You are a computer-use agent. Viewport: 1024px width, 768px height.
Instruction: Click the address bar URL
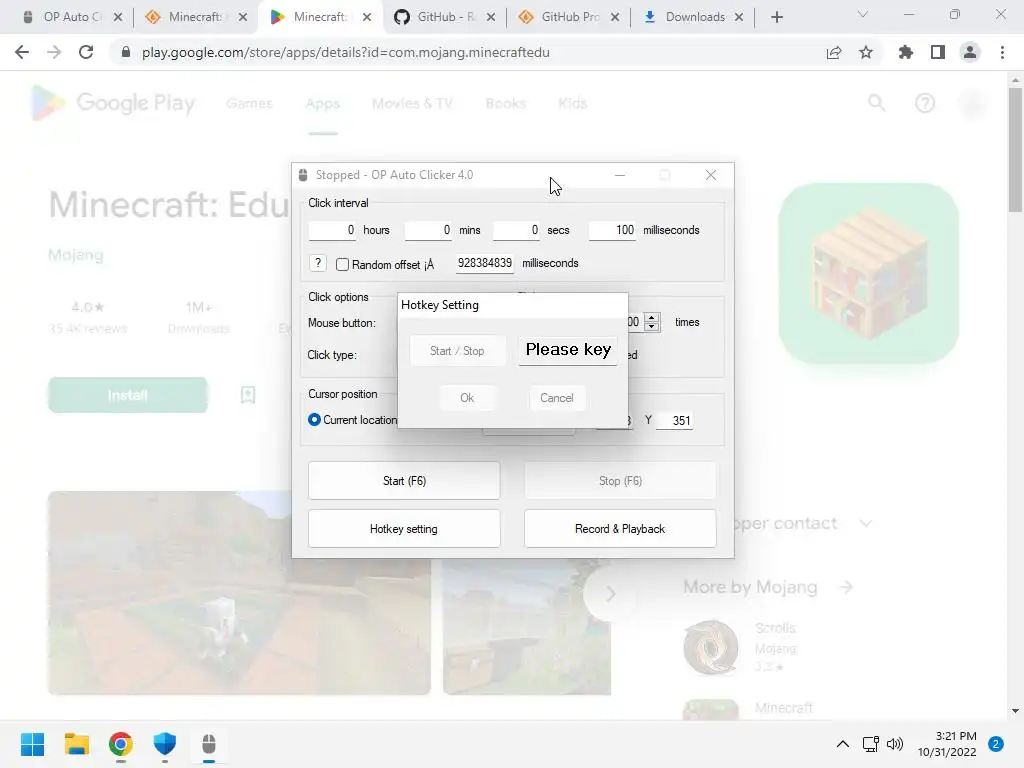pyautogui.click(x=345, y=52)
